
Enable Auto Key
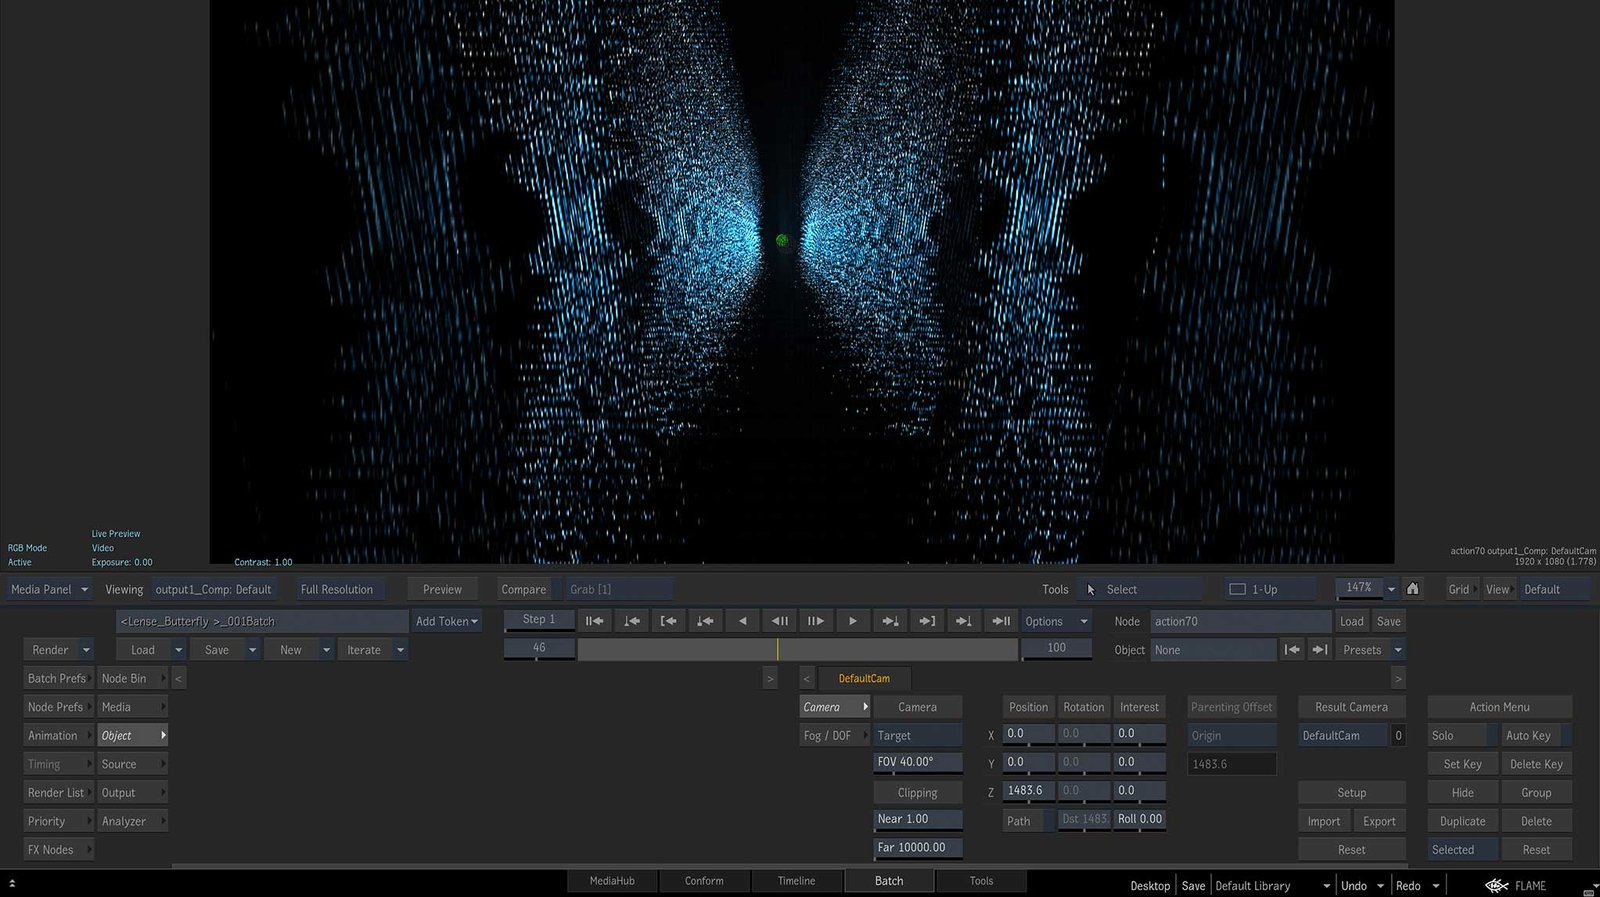tap(1528, 735)
